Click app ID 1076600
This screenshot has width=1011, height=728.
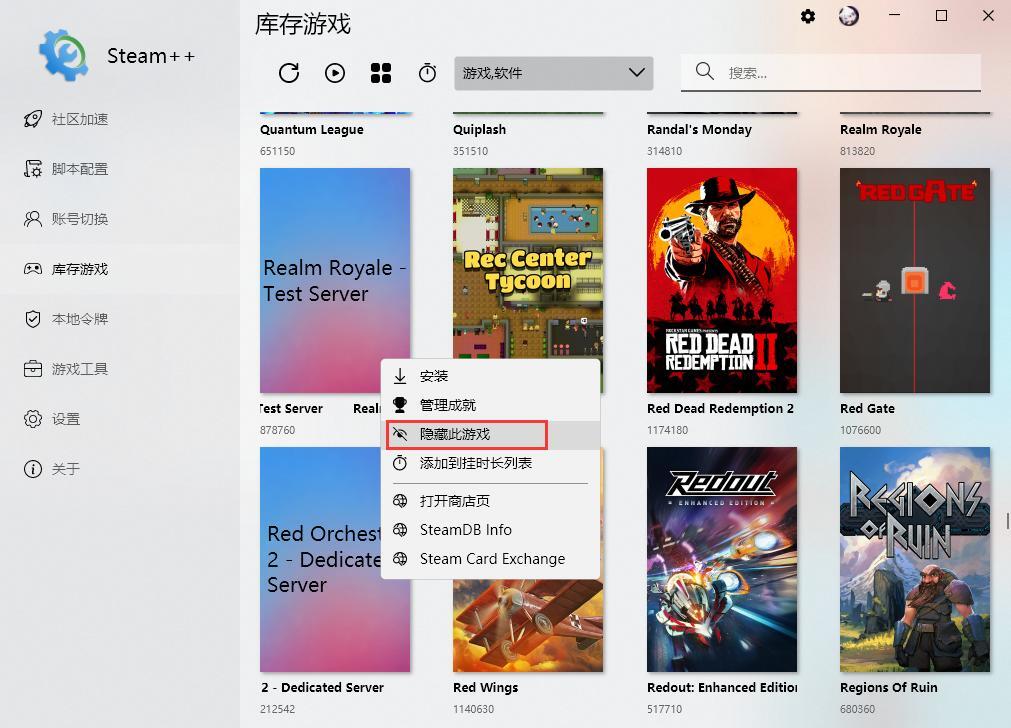(x=859, y=430)
